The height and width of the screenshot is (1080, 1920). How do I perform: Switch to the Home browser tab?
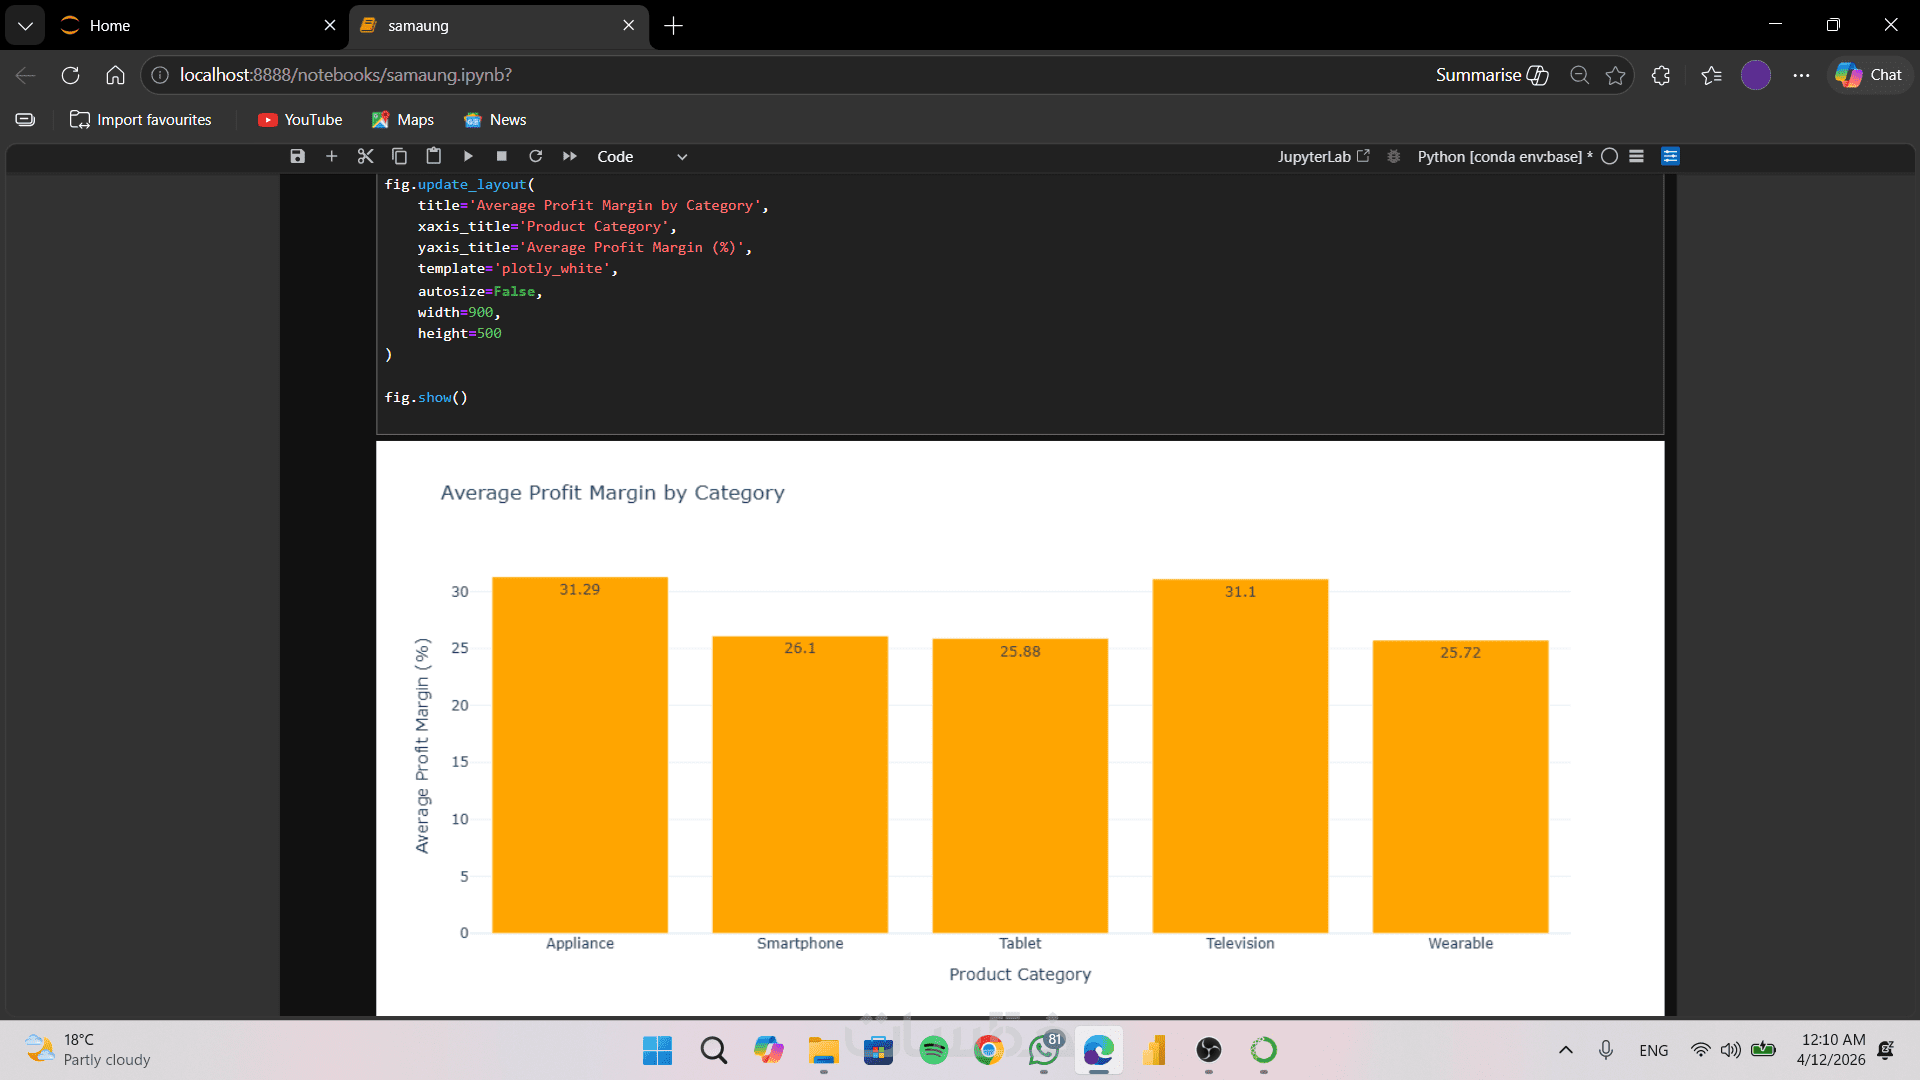[110, 26]
